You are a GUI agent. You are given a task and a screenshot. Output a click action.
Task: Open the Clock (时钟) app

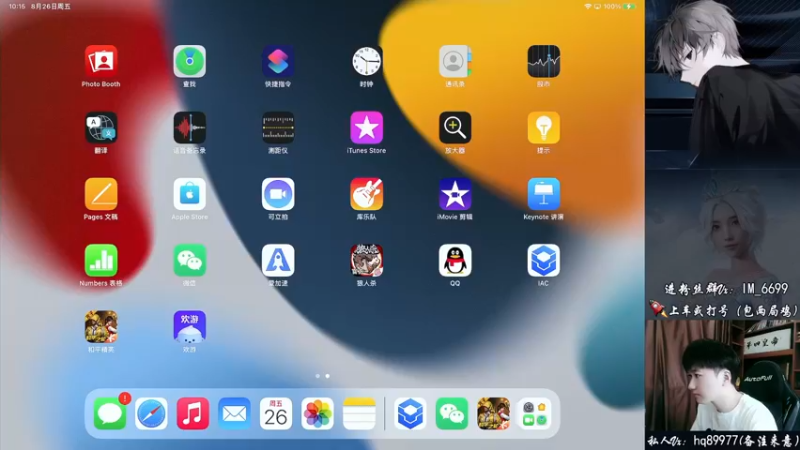[366, 61]
